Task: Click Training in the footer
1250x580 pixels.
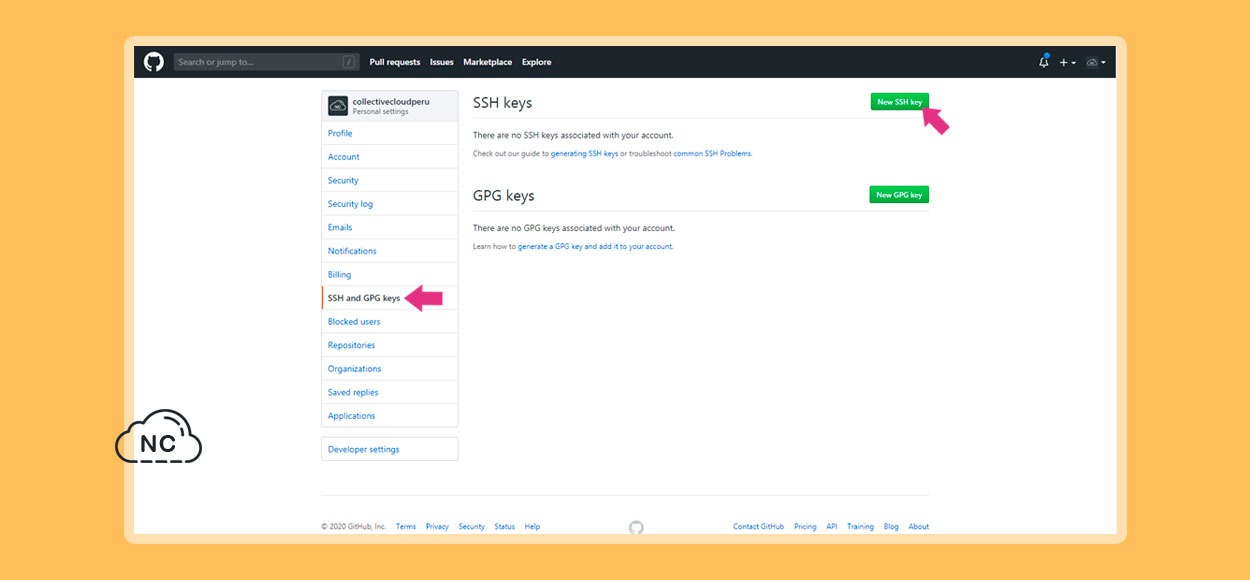Action: click(860, 527)
